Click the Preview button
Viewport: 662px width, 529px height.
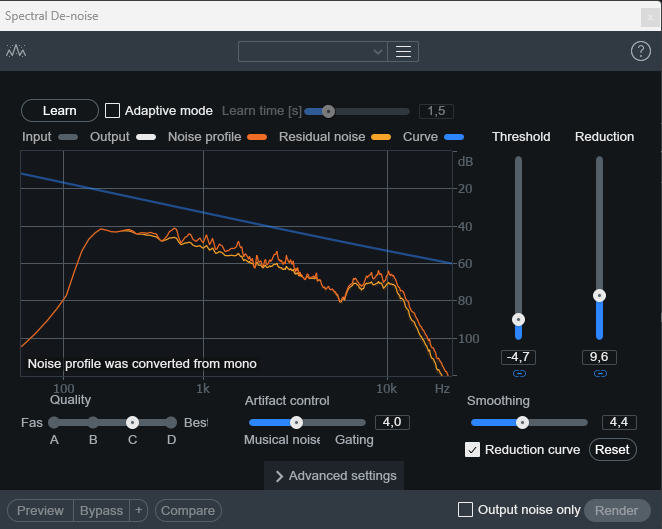(41, 510)
